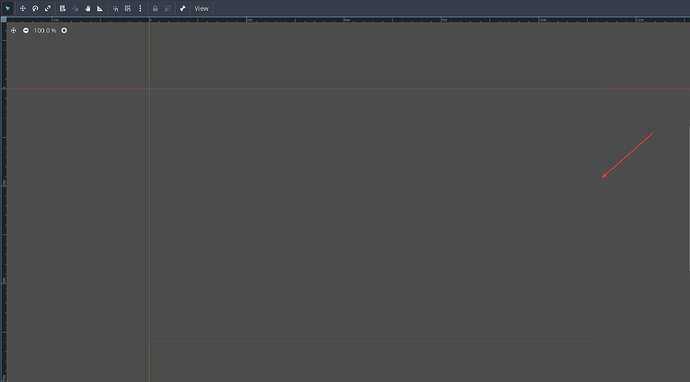
Task: Toggle grid snapping on the canvas
Action: (128, 8)
